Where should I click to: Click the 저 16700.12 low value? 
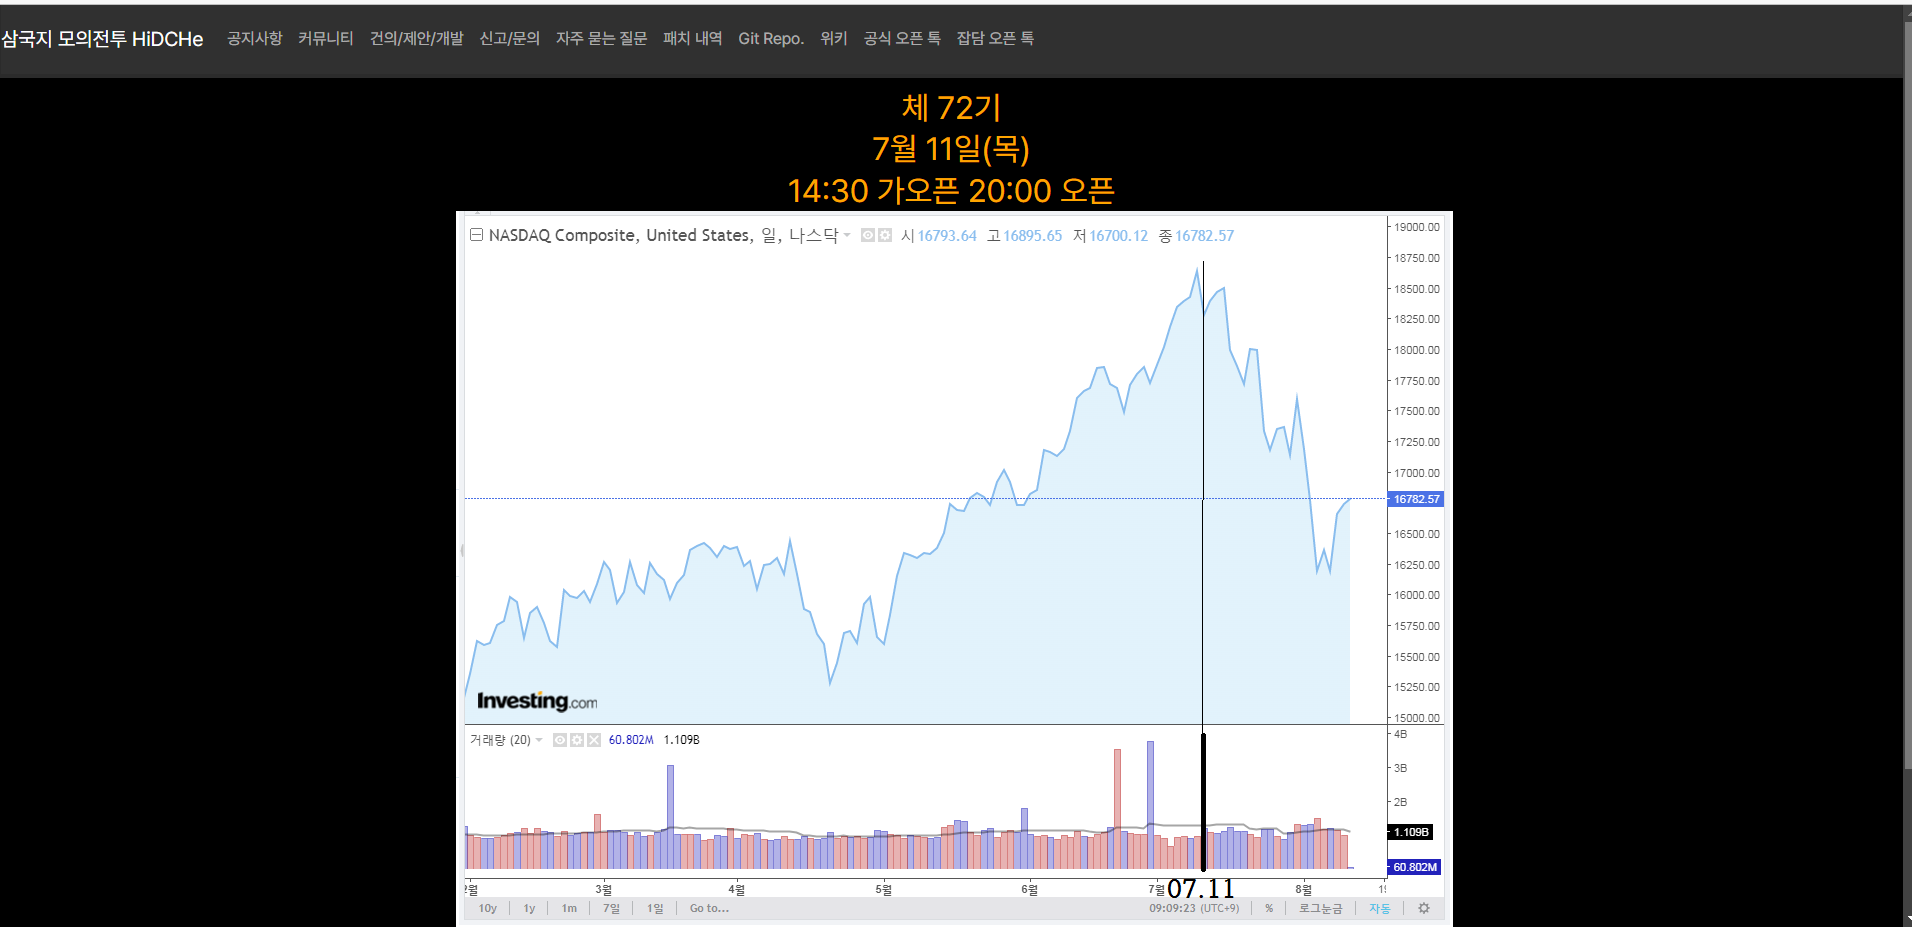(x=1111, y=236)
